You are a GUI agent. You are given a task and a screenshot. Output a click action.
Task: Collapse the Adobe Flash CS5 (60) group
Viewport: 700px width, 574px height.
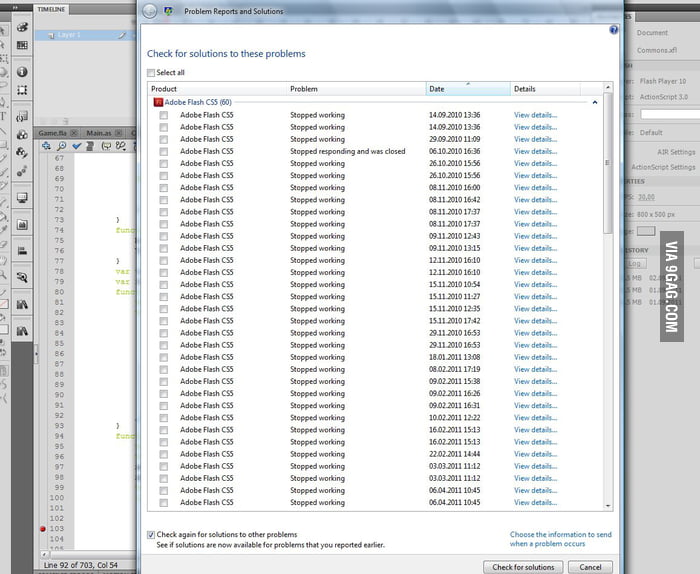(x=595, y=102)
